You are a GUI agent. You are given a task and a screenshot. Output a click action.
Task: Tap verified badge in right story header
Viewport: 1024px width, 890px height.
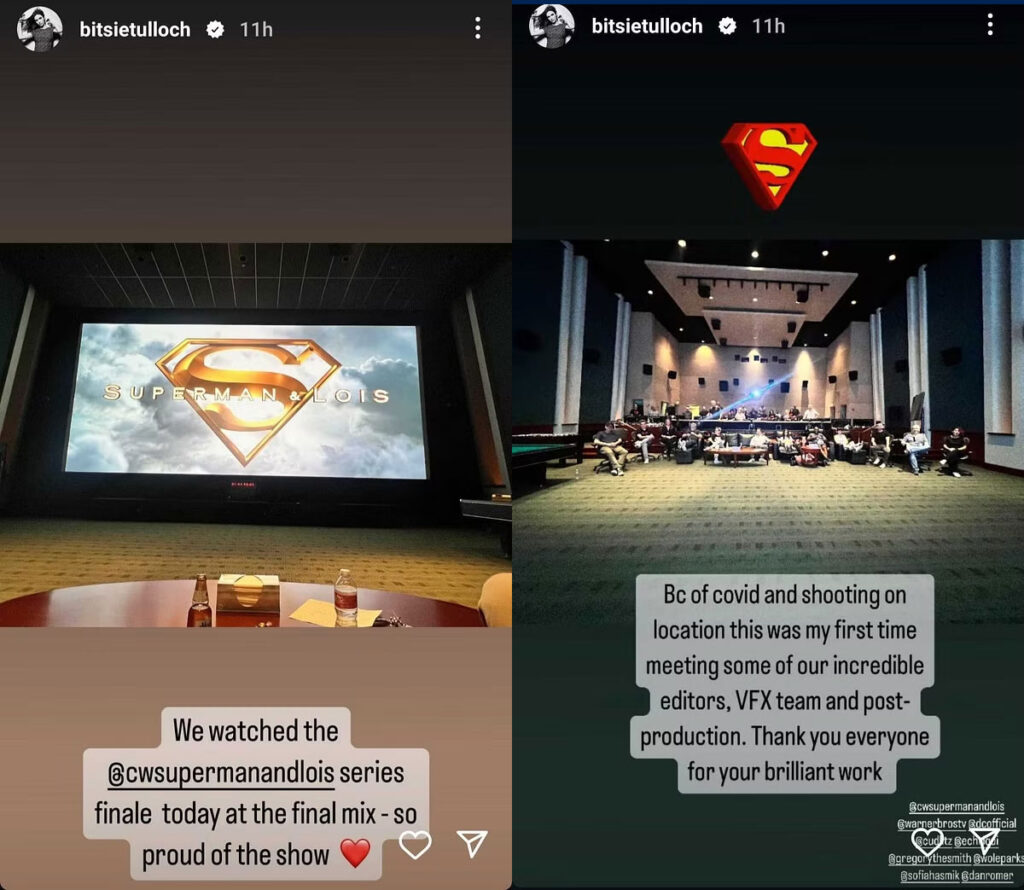(x=727, y=26)
